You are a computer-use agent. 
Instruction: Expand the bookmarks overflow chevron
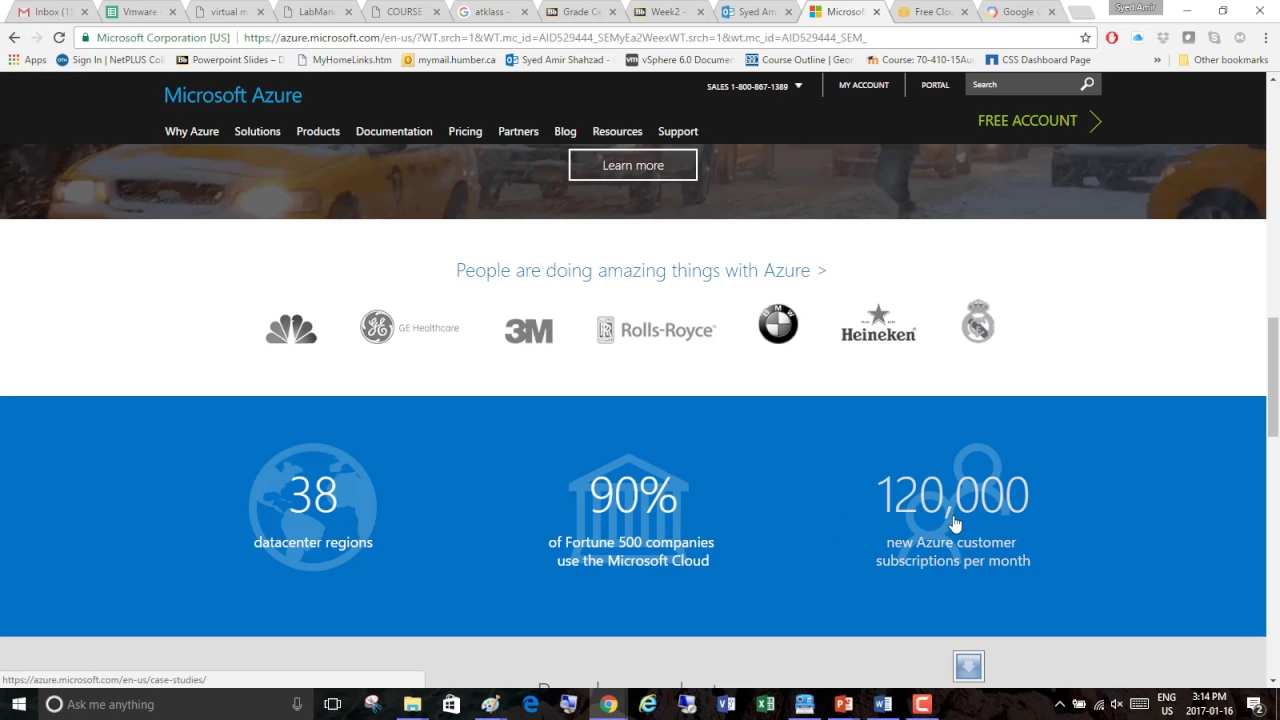(1157, 60)
